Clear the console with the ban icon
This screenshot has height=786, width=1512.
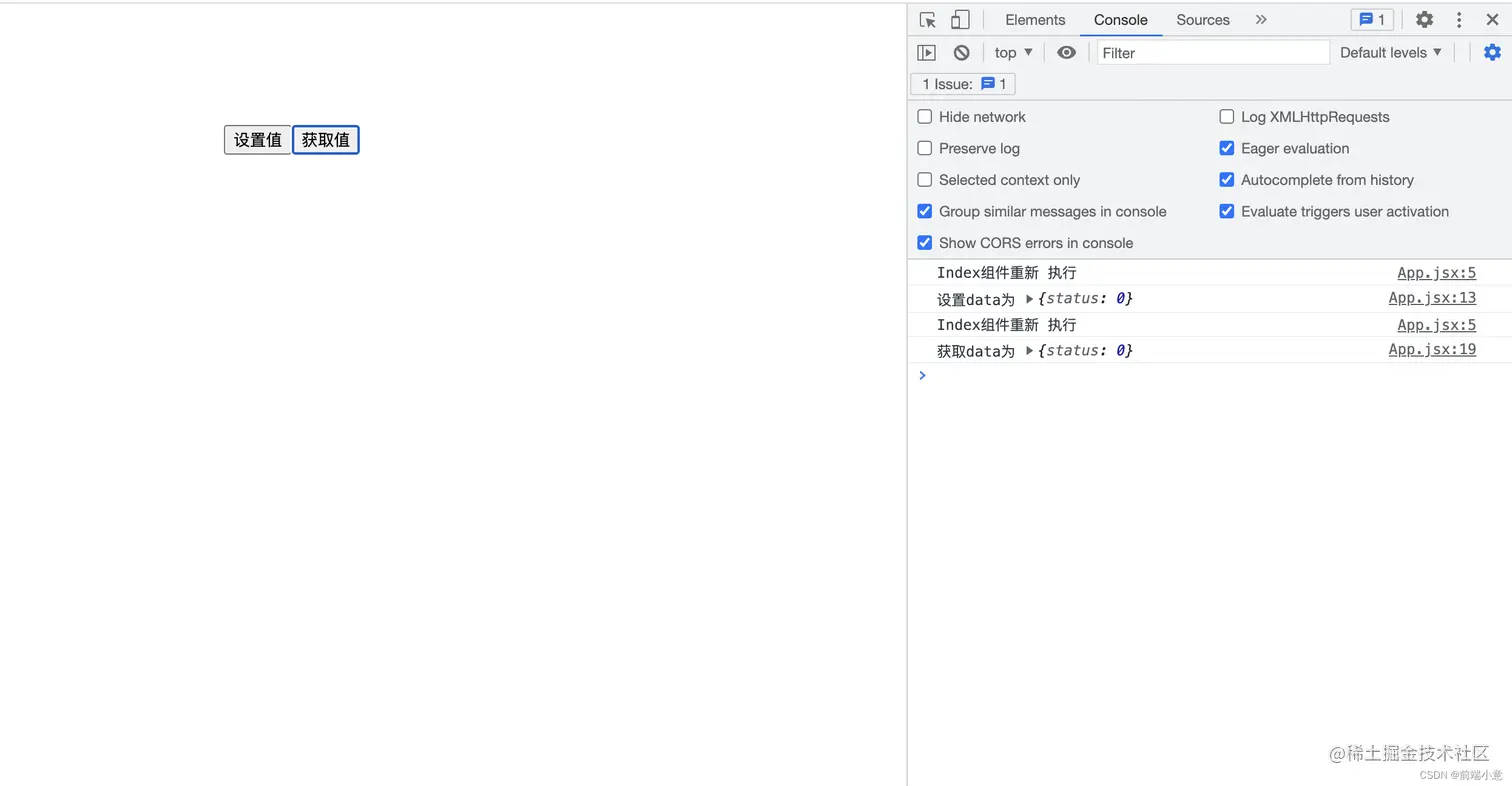(x=961, y=53)
